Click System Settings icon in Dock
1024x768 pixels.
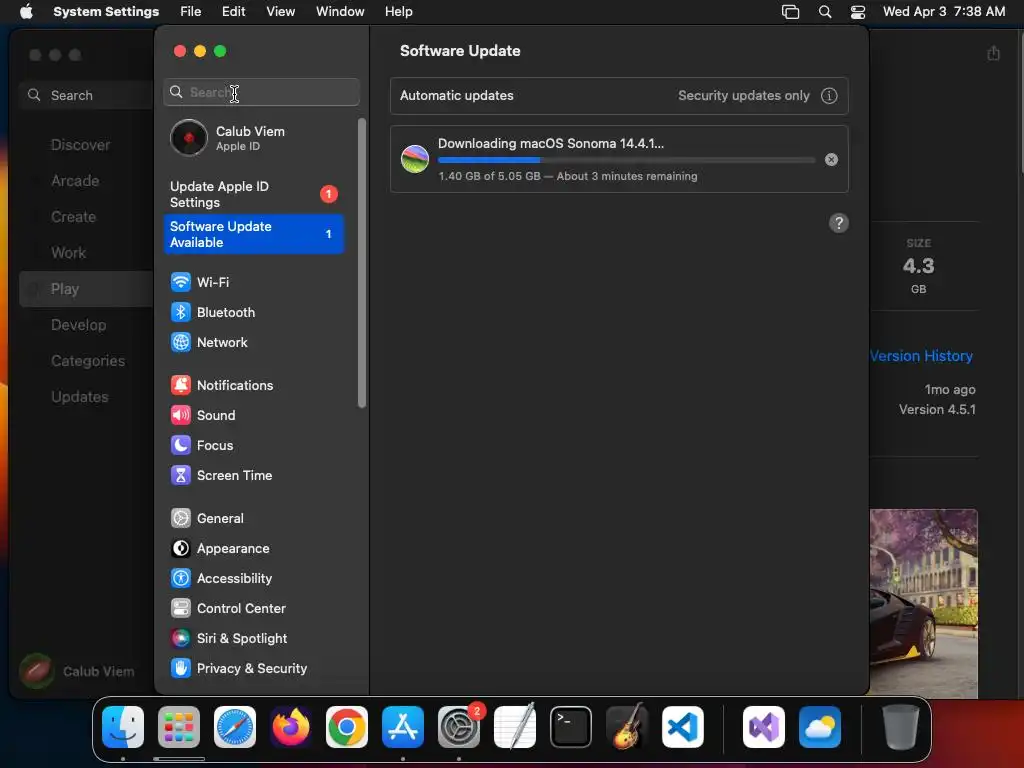coord(459,727)
